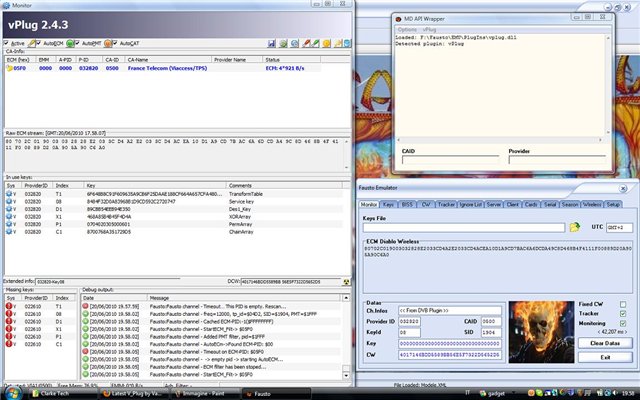
Task: Toggle the Active checkbox in vPlug
Action: tap(6, 43)
